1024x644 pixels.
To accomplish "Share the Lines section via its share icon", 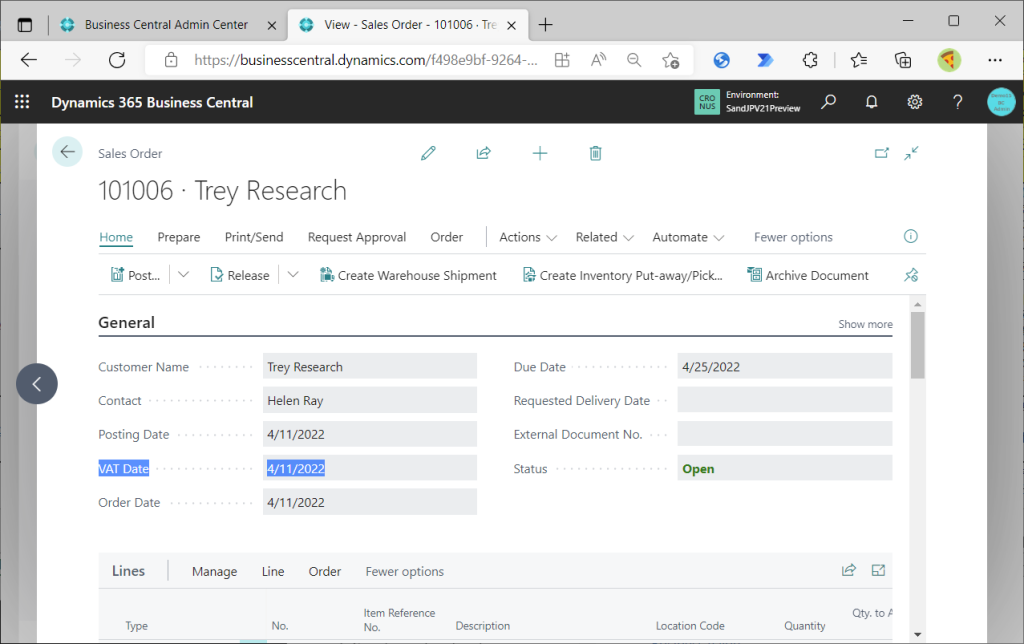I will (x=848, y=570).
